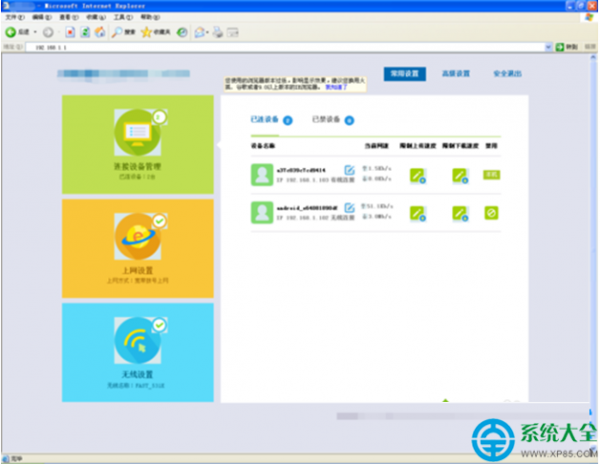
Task: Set download speed limit for first device
Action: (x=460, y=176)
